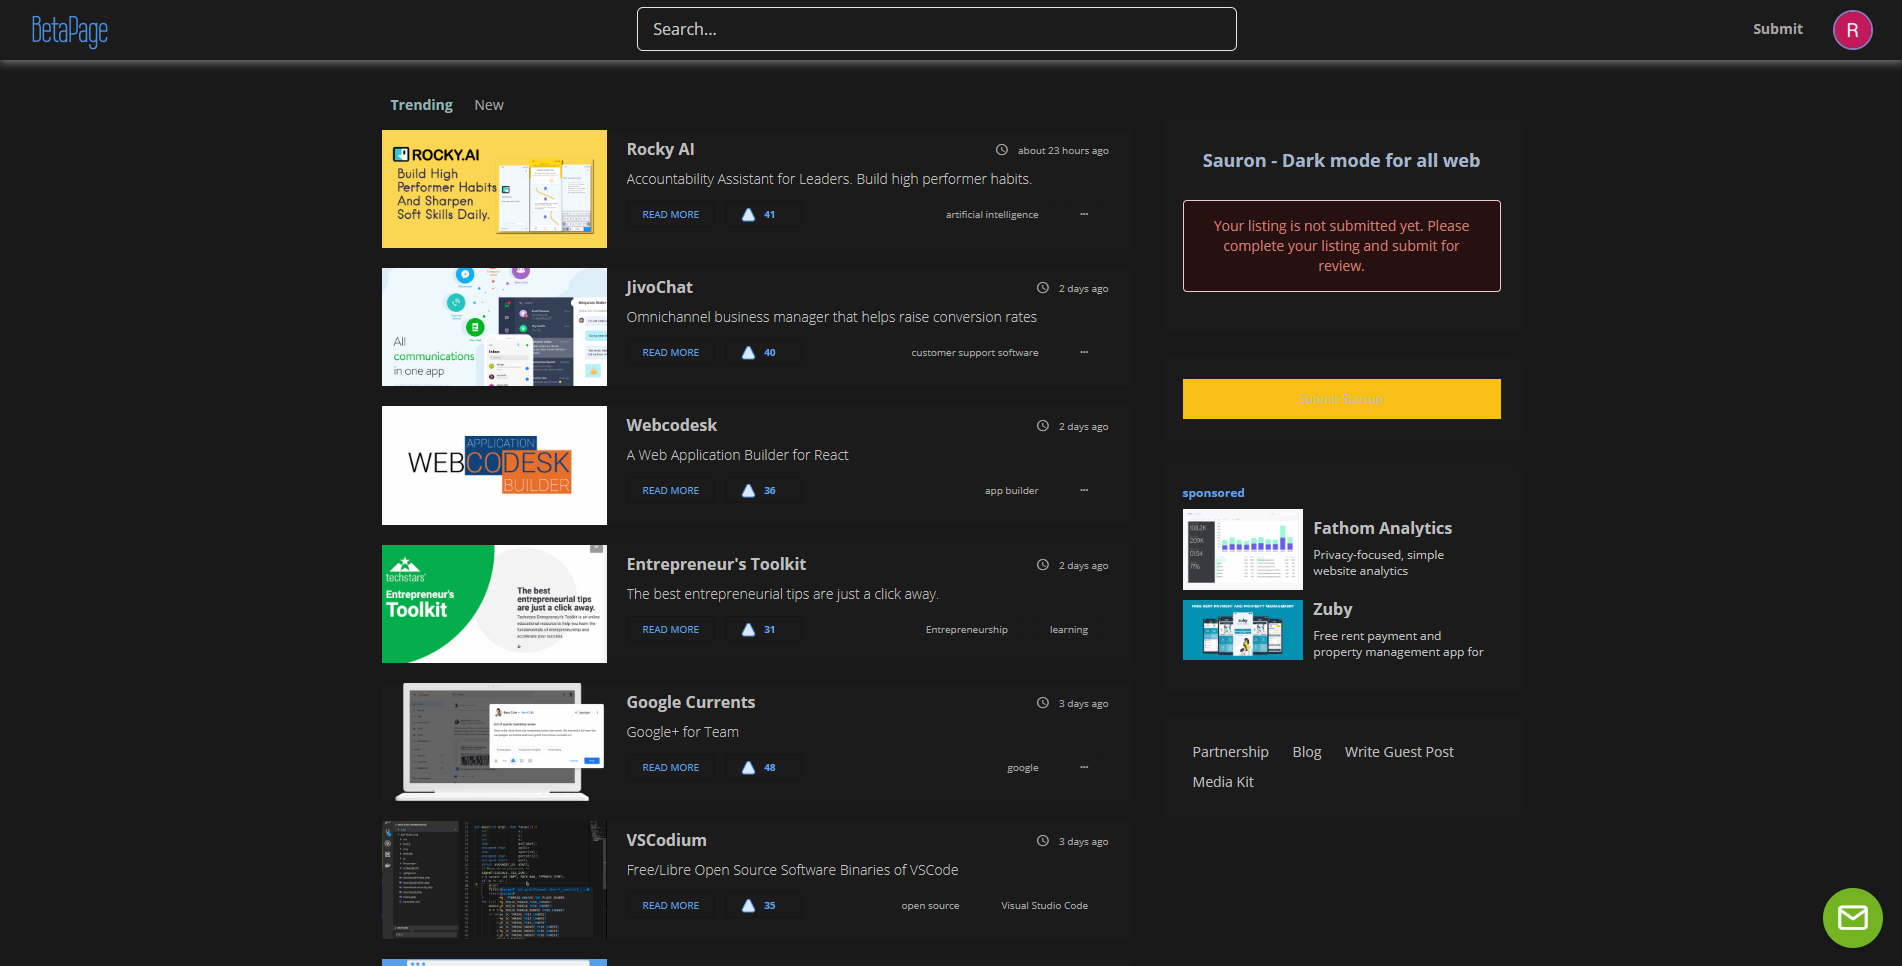This screenshot has height=966, width=1902.
Task: Open Fathom Analytics sponsored thumbnail
Action: pos(1242,549)
